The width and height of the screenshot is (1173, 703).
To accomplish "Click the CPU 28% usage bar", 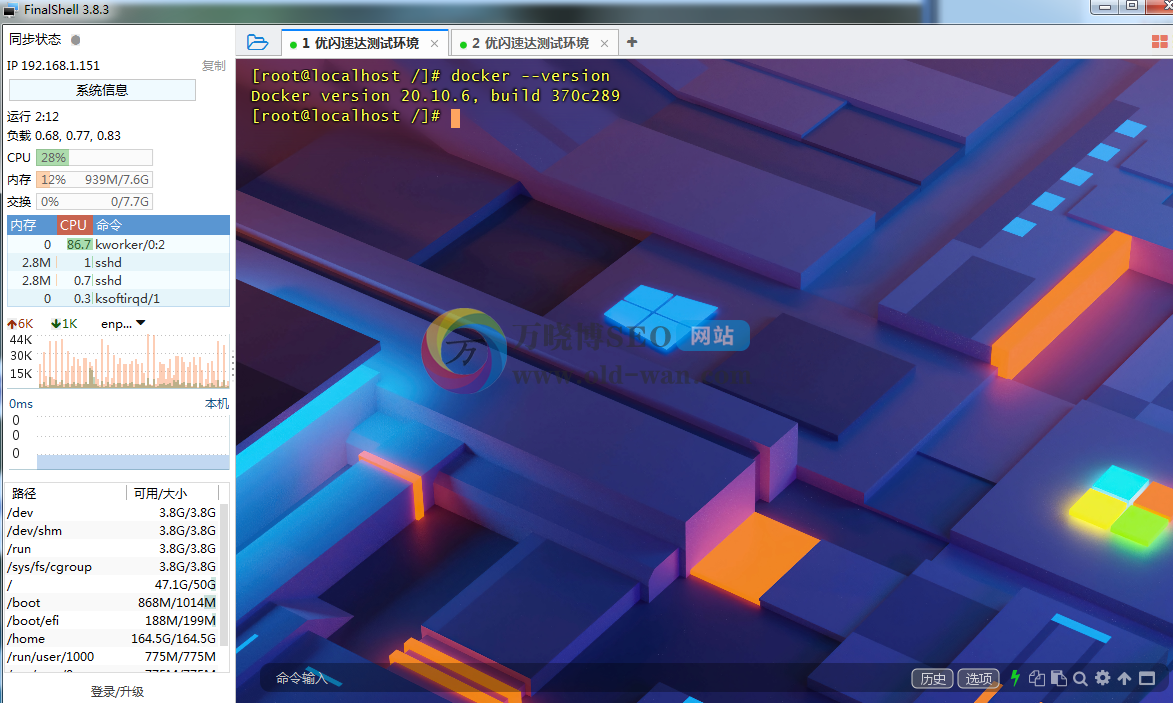I will coord(94,158).
